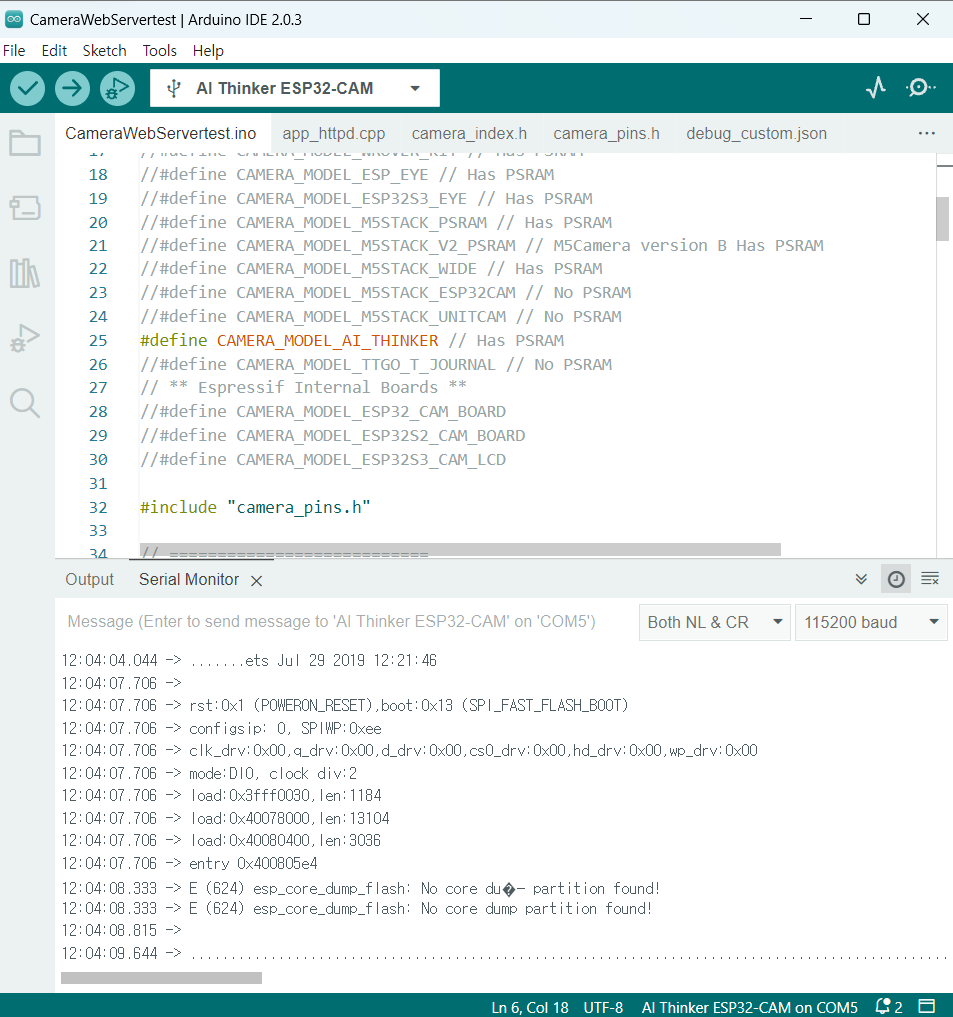This screenshot has width=953, height=1017.
Task: Open the 115200 baud dropdown
Action: click(x=870, y=622)
